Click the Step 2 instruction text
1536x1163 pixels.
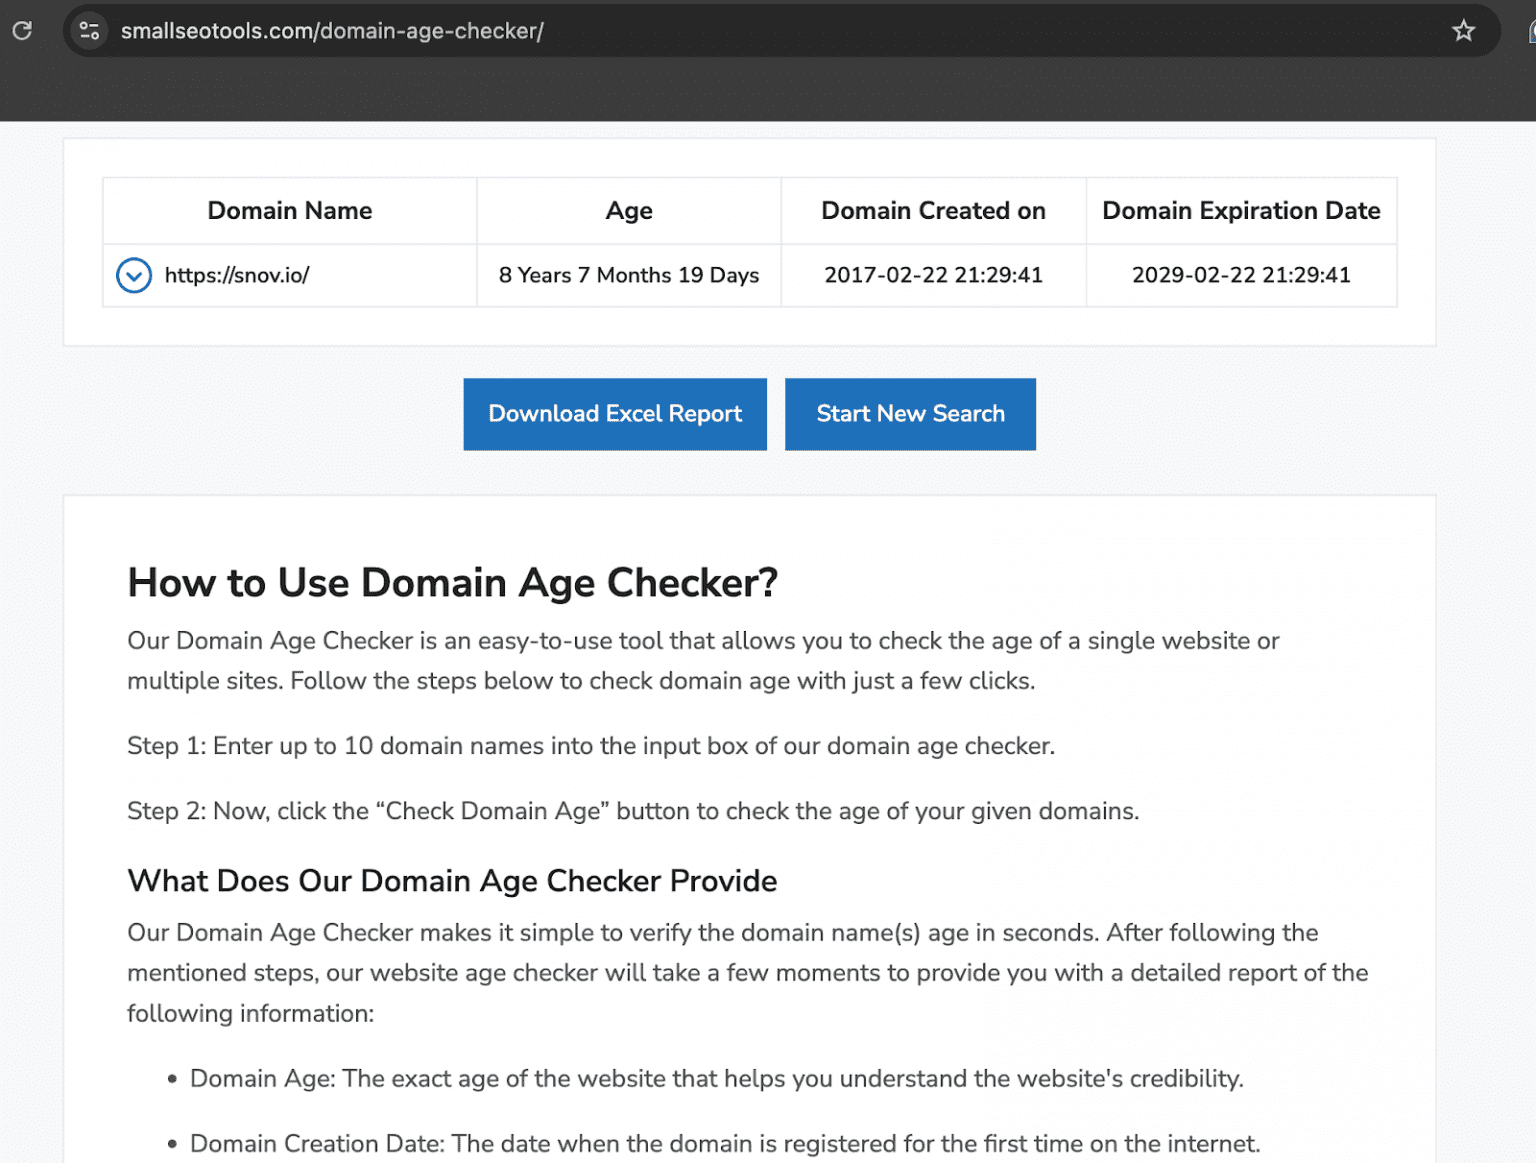[x=632, y=811]
